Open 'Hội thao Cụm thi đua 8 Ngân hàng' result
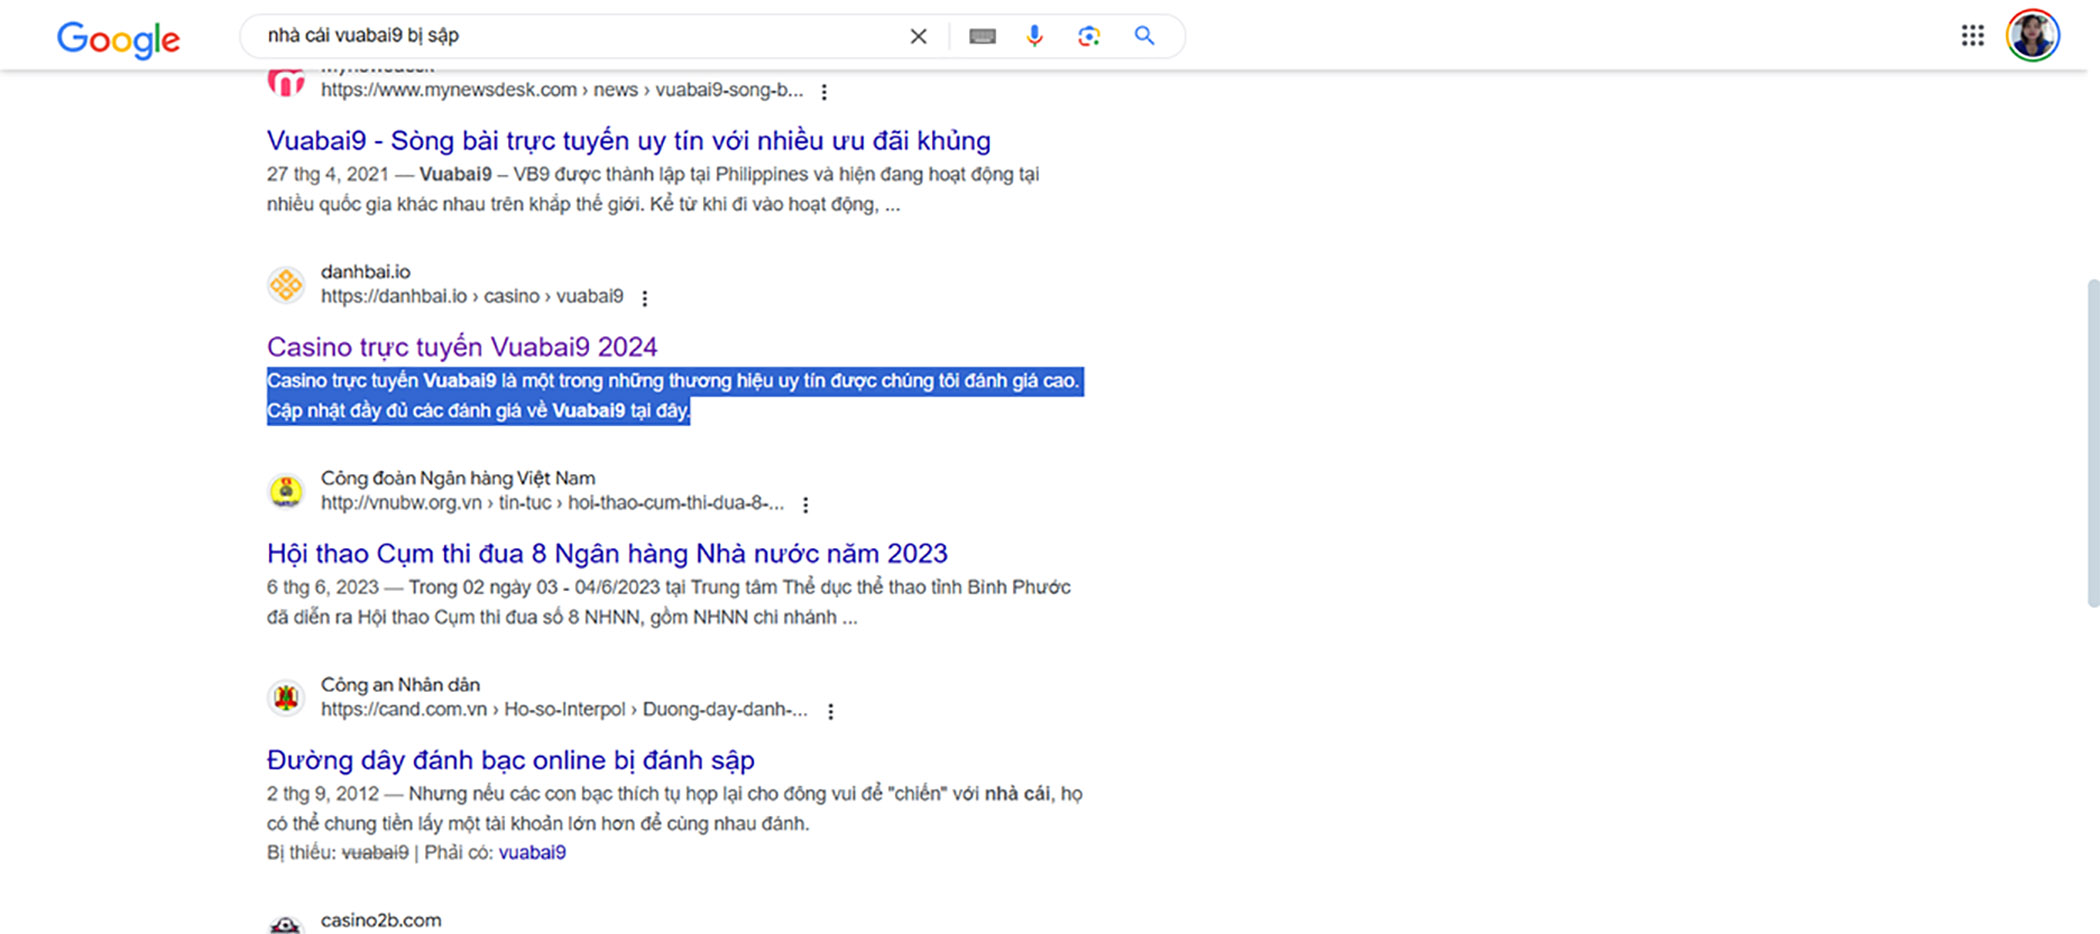 coord(607,554)
